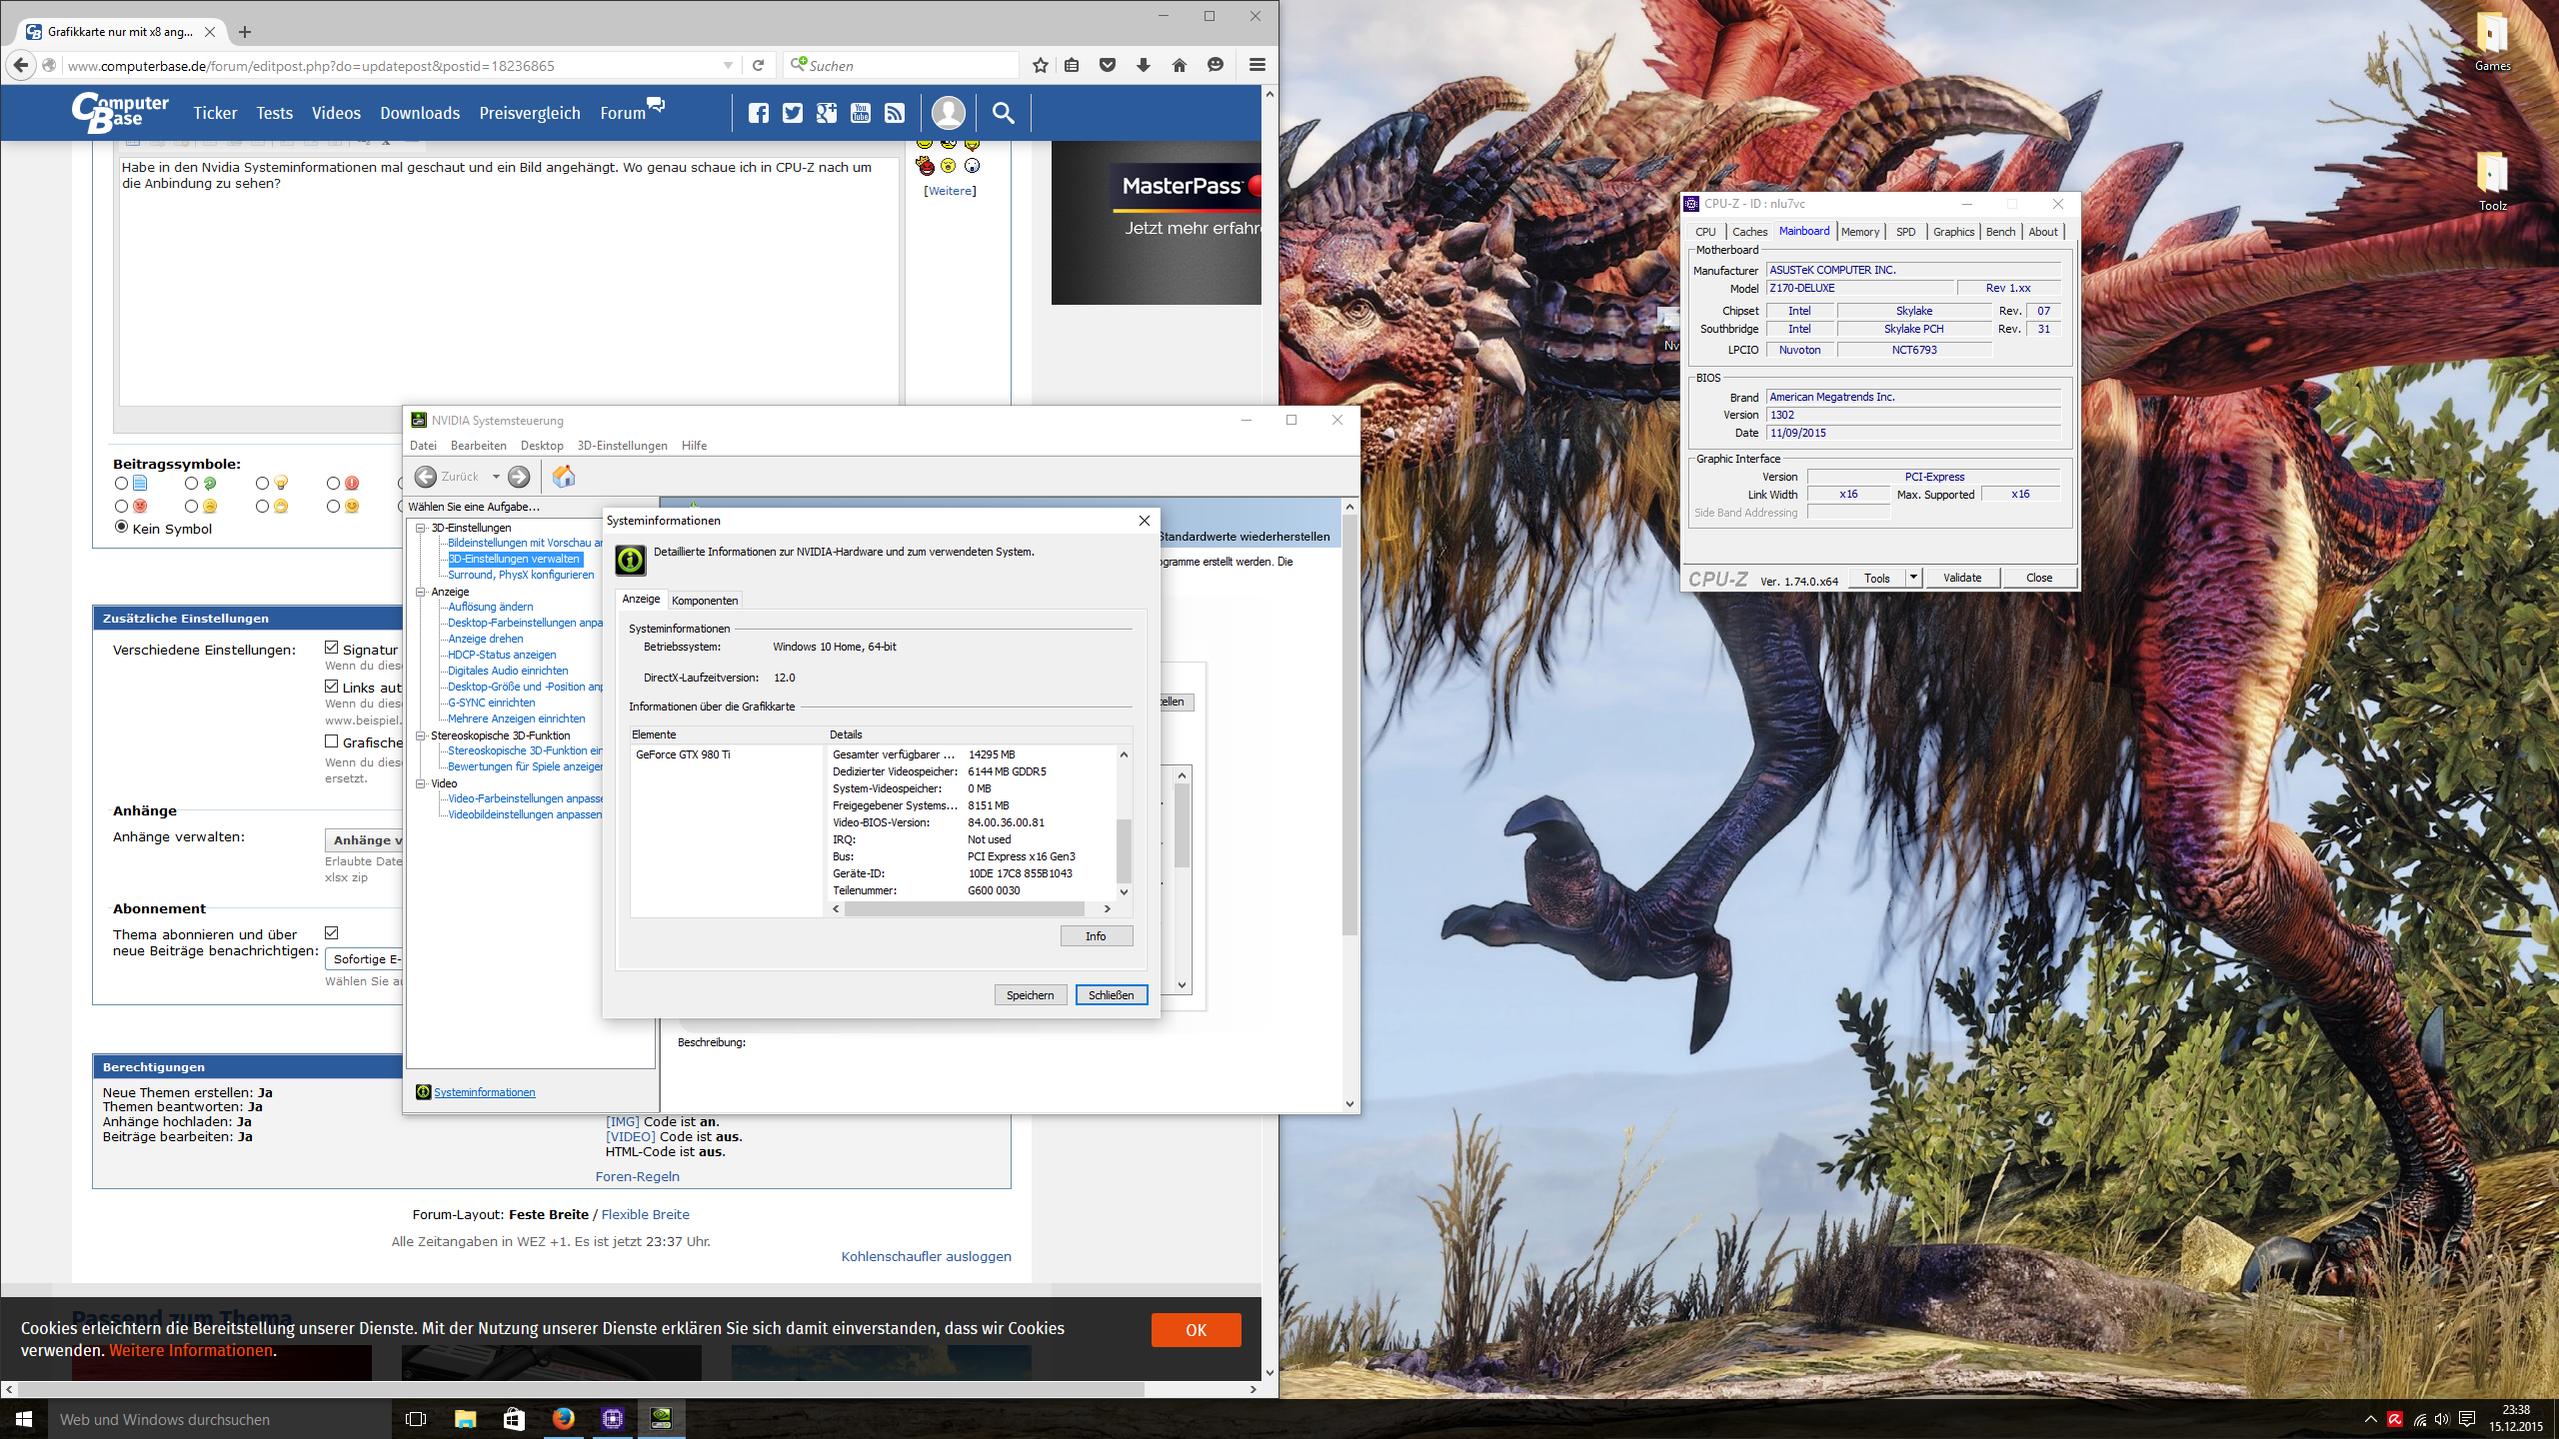Open the CPU-Z Tools dropdown arrow
The height and width of the screenshot is (1439, 2559).
[1912, 577]
